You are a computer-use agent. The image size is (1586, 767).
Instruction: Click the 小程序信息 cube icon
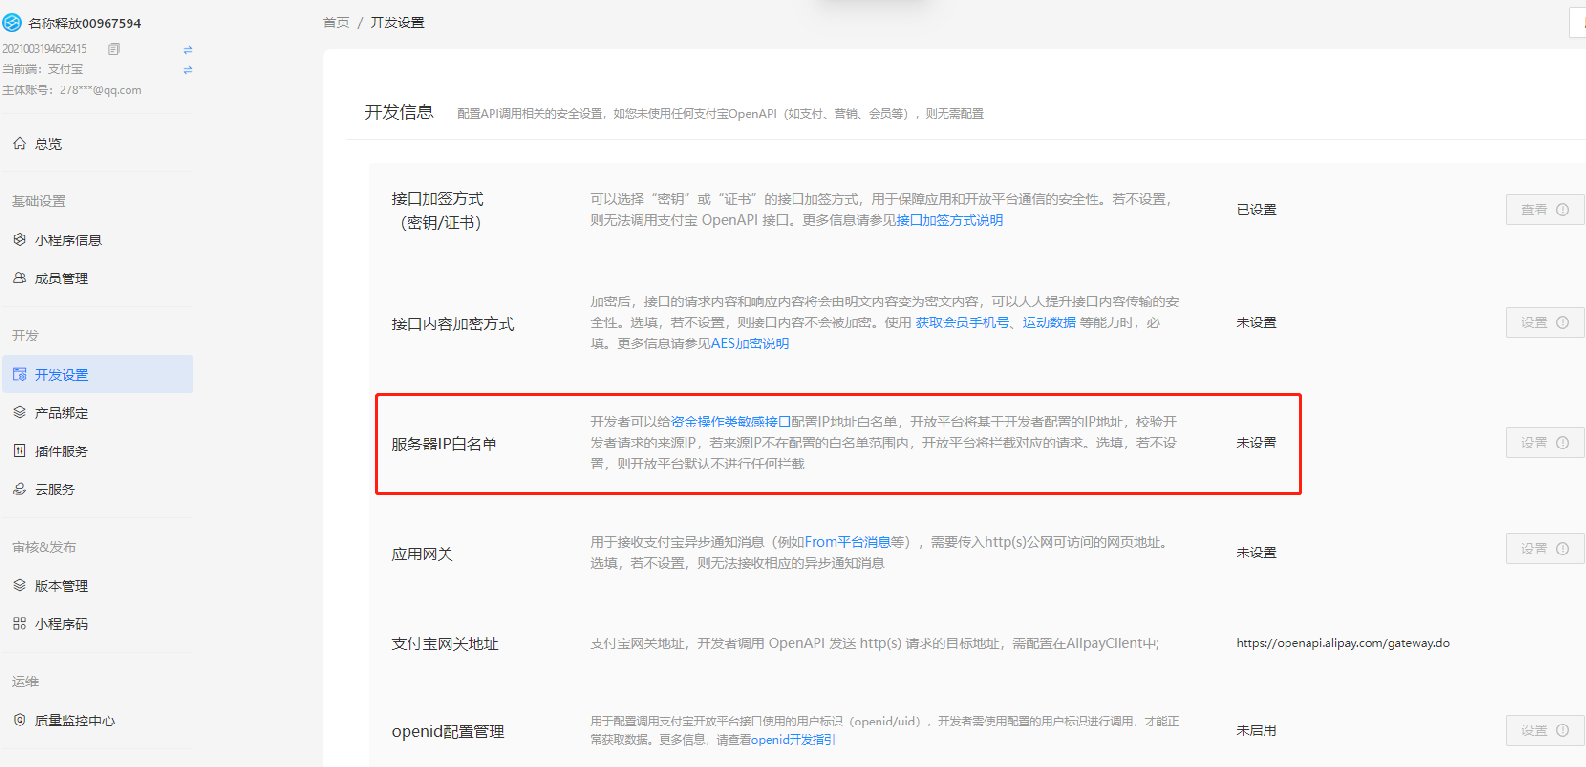point(19,240)
